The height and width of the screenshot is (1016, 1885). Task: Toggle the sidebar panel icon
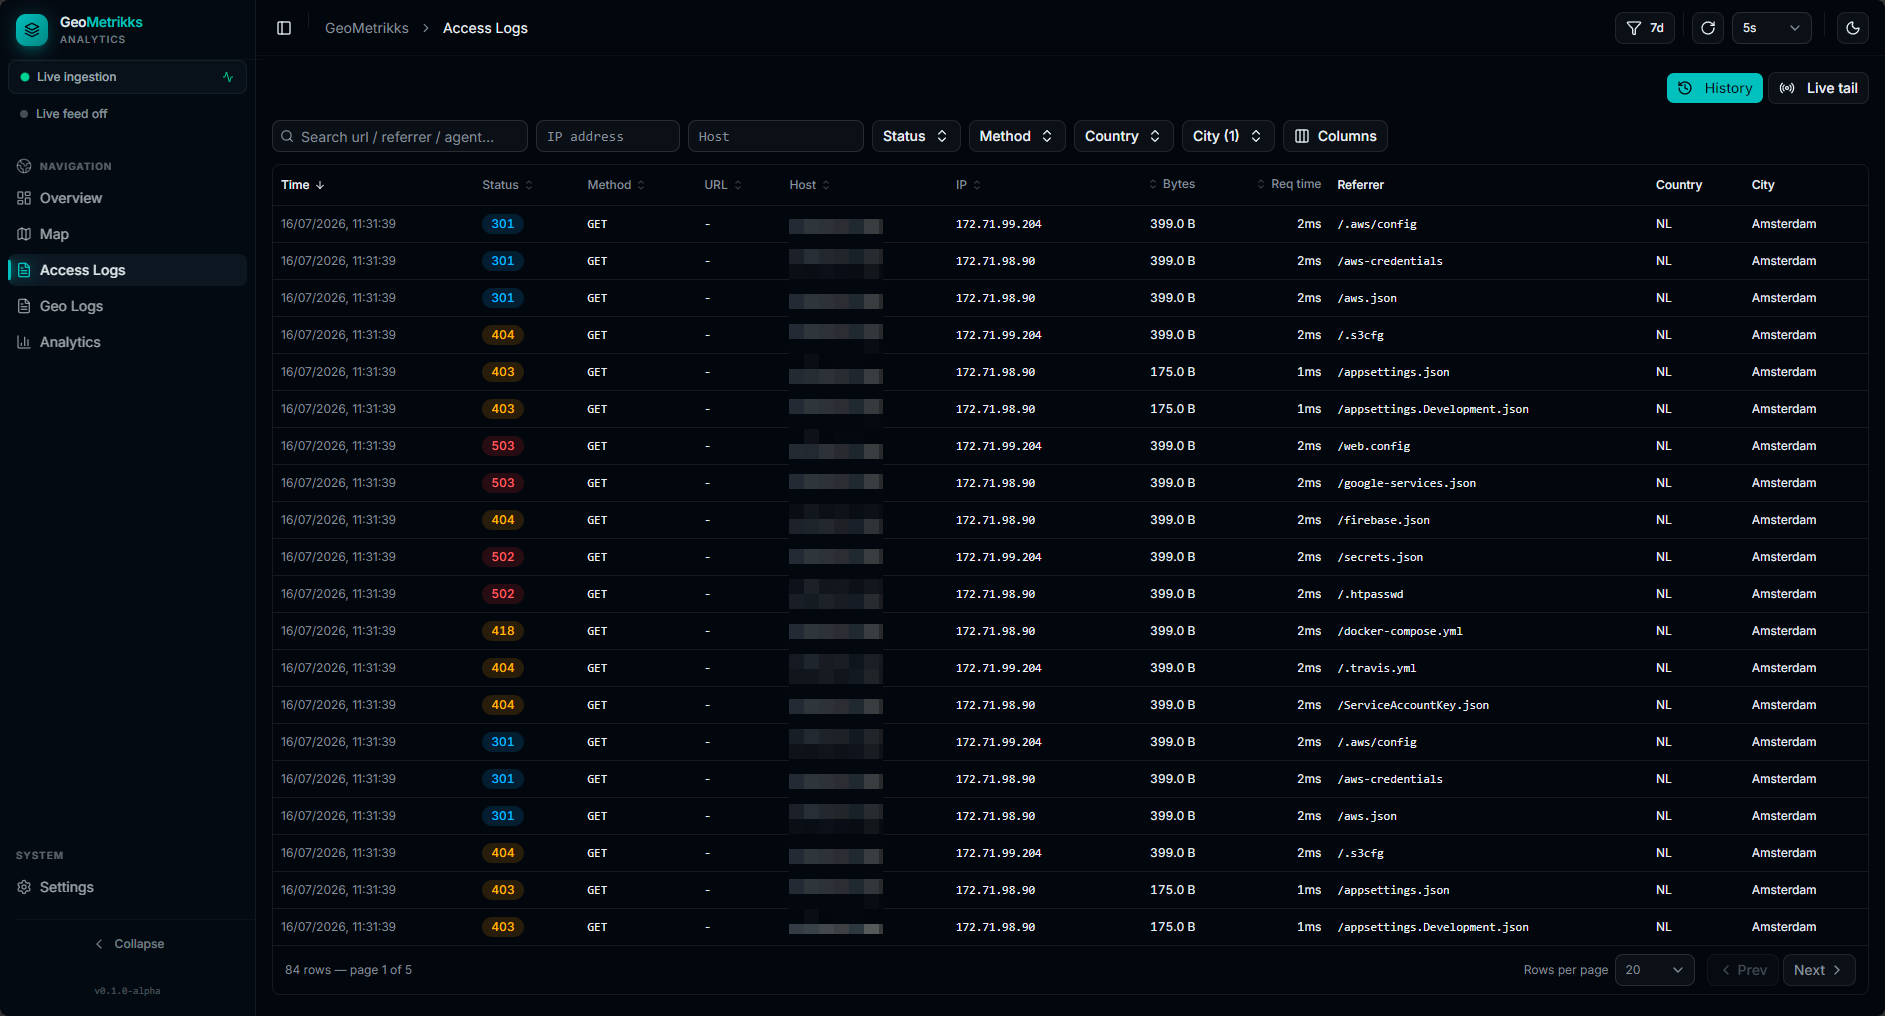(x=284, y=28)
